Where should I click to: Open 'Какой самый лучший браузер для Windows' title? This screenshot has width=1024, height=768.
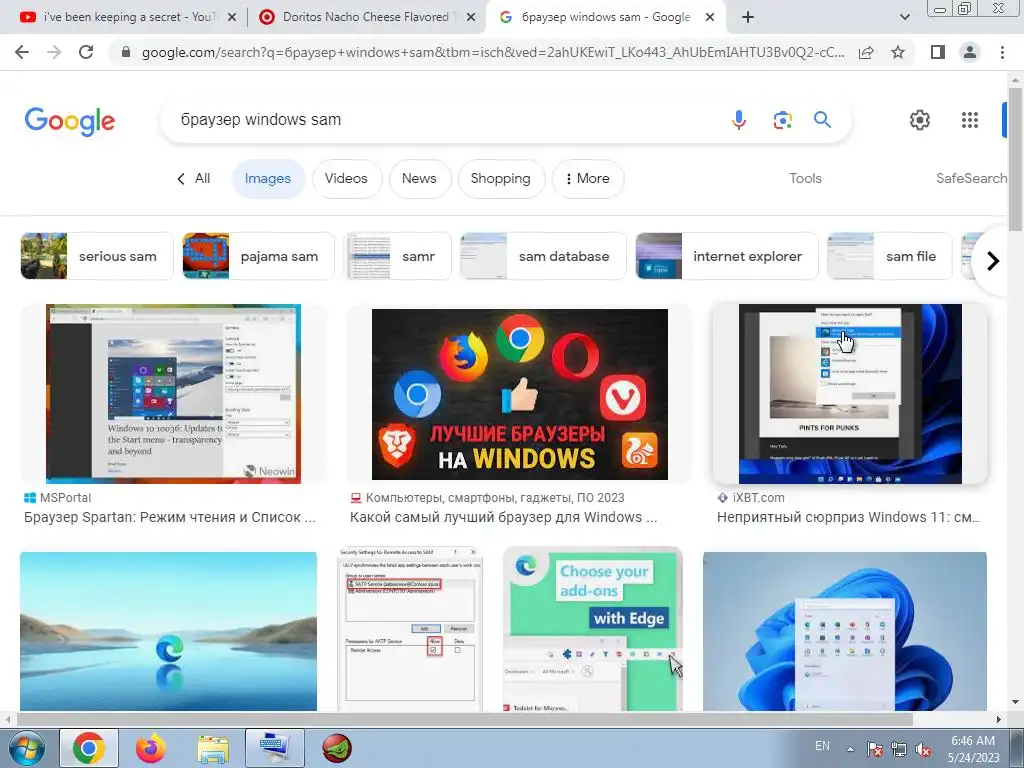click(x=504, y=517)
